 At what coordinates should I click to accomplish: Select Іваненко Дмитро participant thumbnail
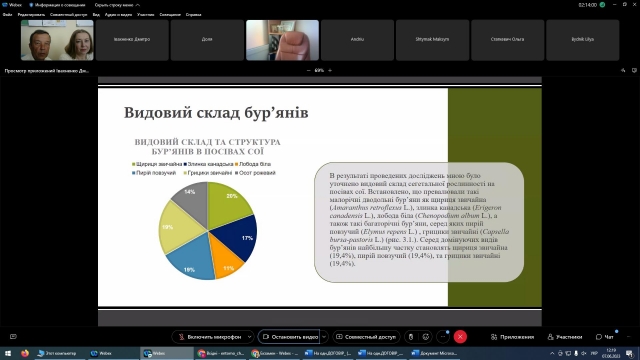132,40
